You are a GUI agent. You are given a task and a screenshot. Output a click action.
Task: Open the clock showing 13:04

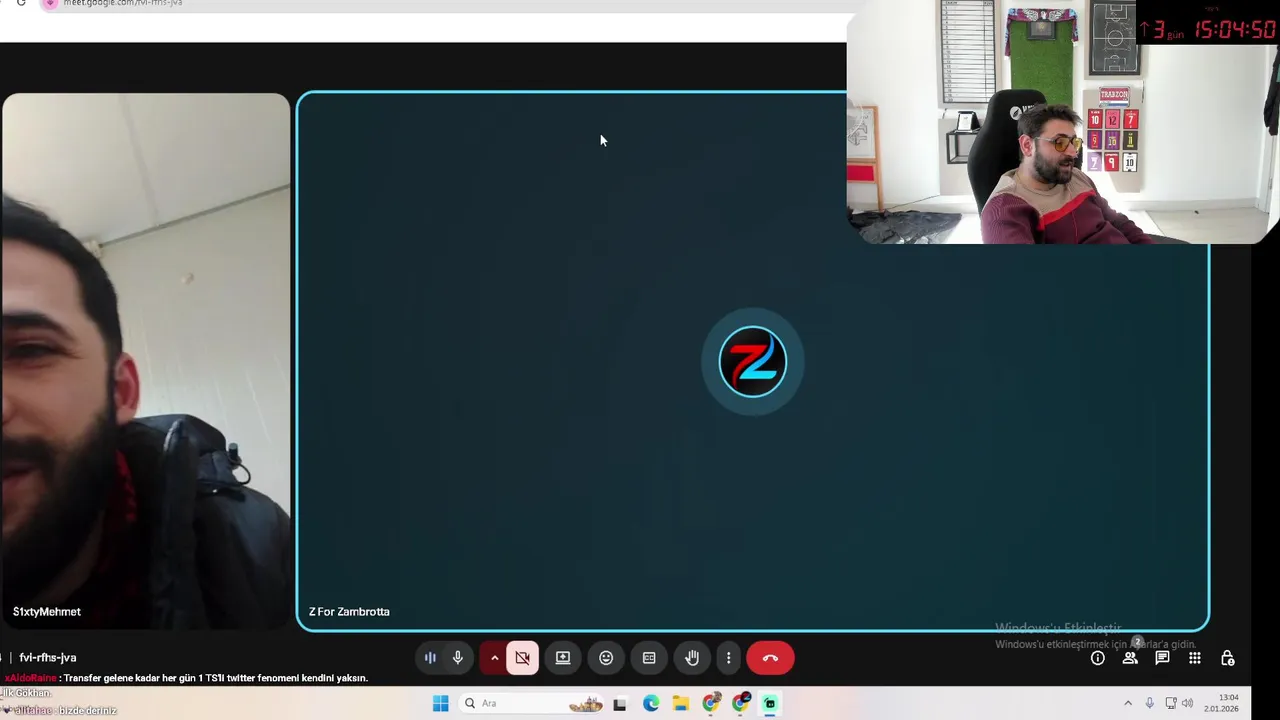click(1221, 703)
